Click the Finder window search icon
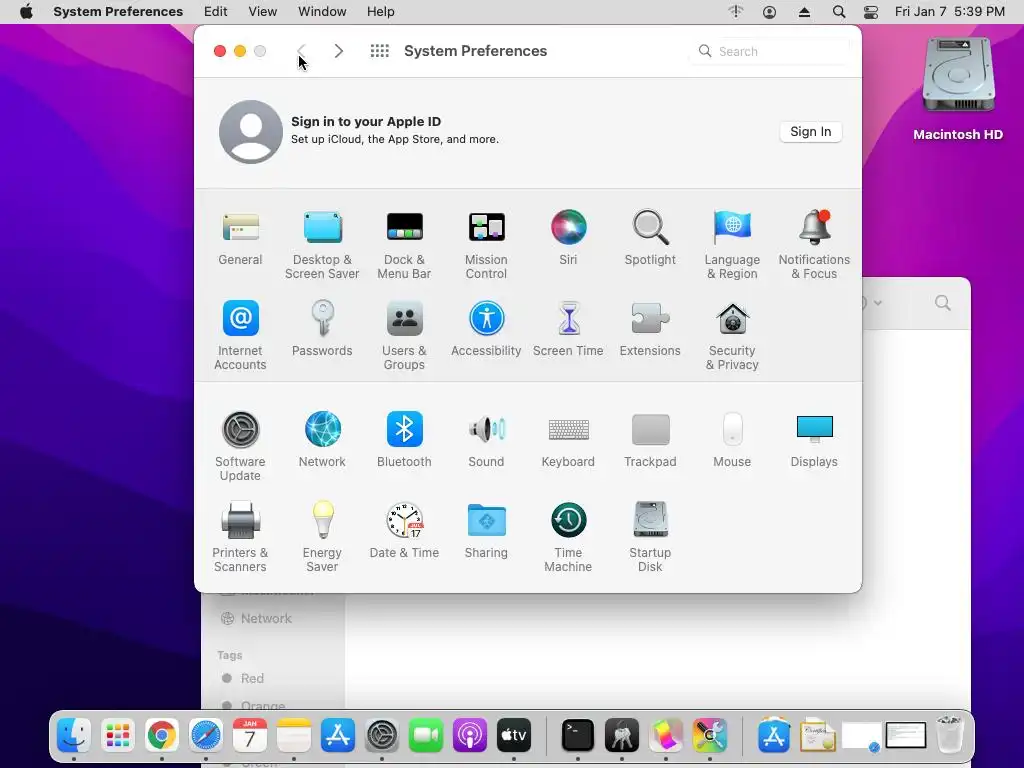 pos(942,303)
